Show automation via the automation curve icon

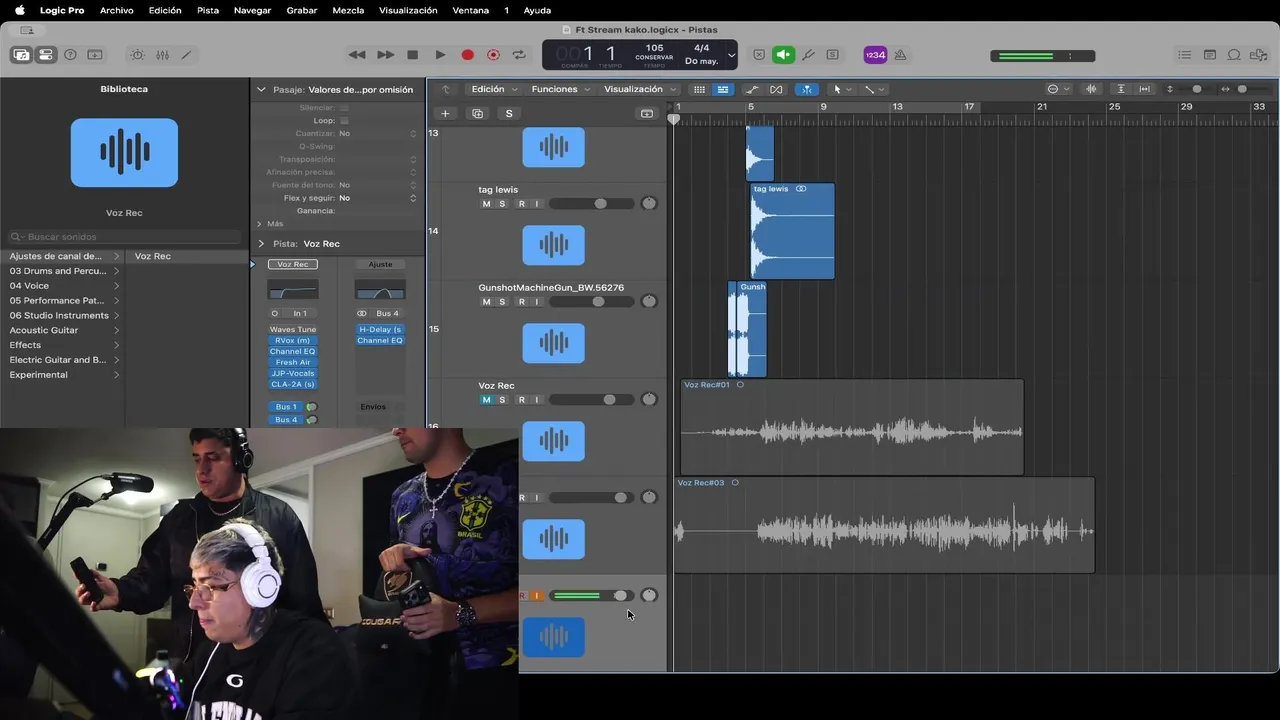(x=752, y=89)
